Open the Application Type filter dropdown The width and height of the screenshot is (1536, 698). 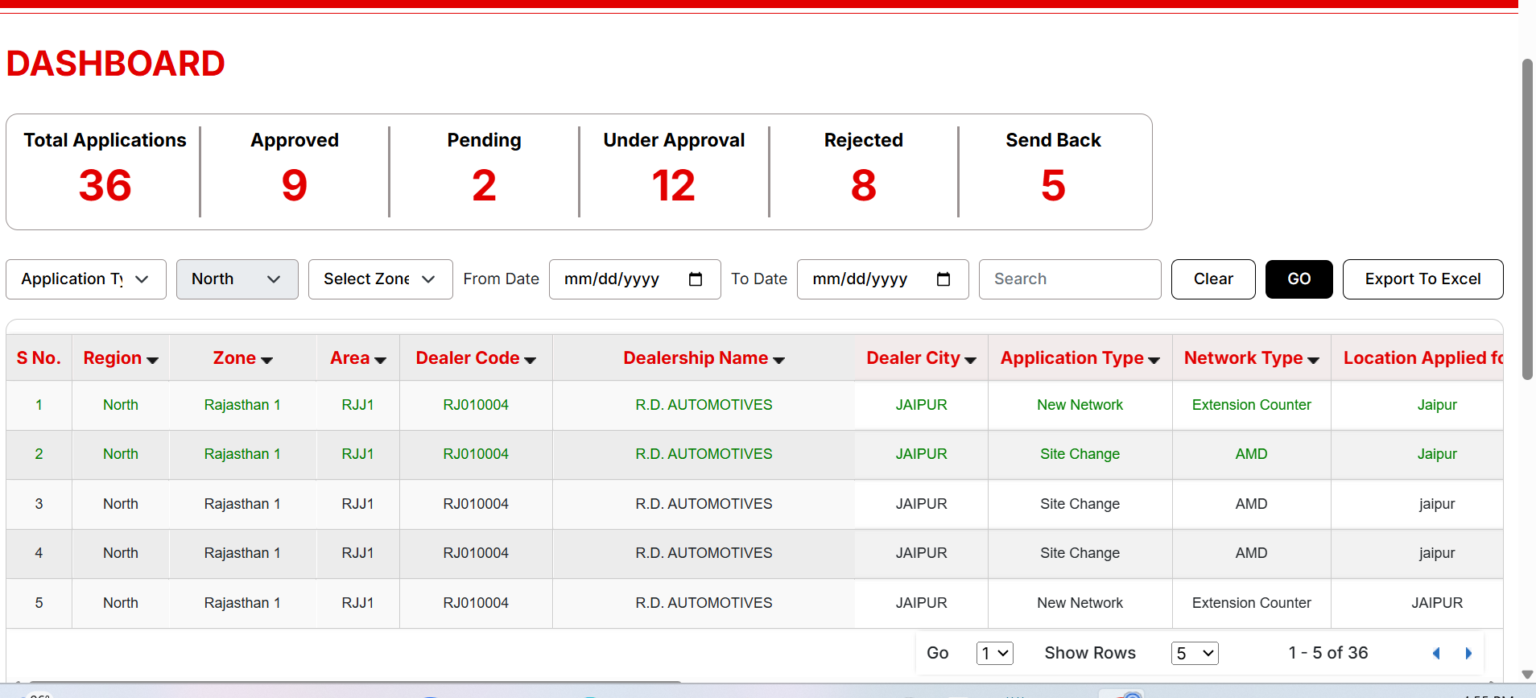click(86, 279)
